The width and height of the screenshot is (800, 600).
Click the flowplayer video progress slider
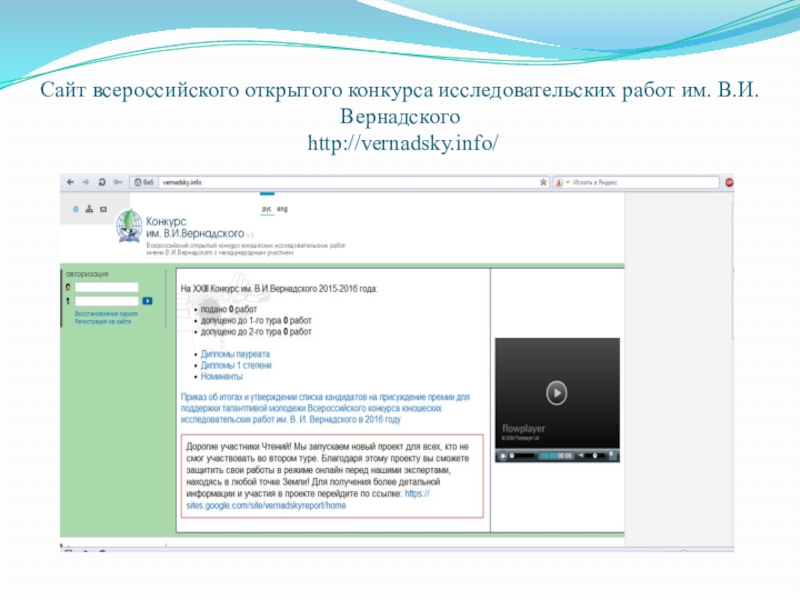(x=523, y=456)
